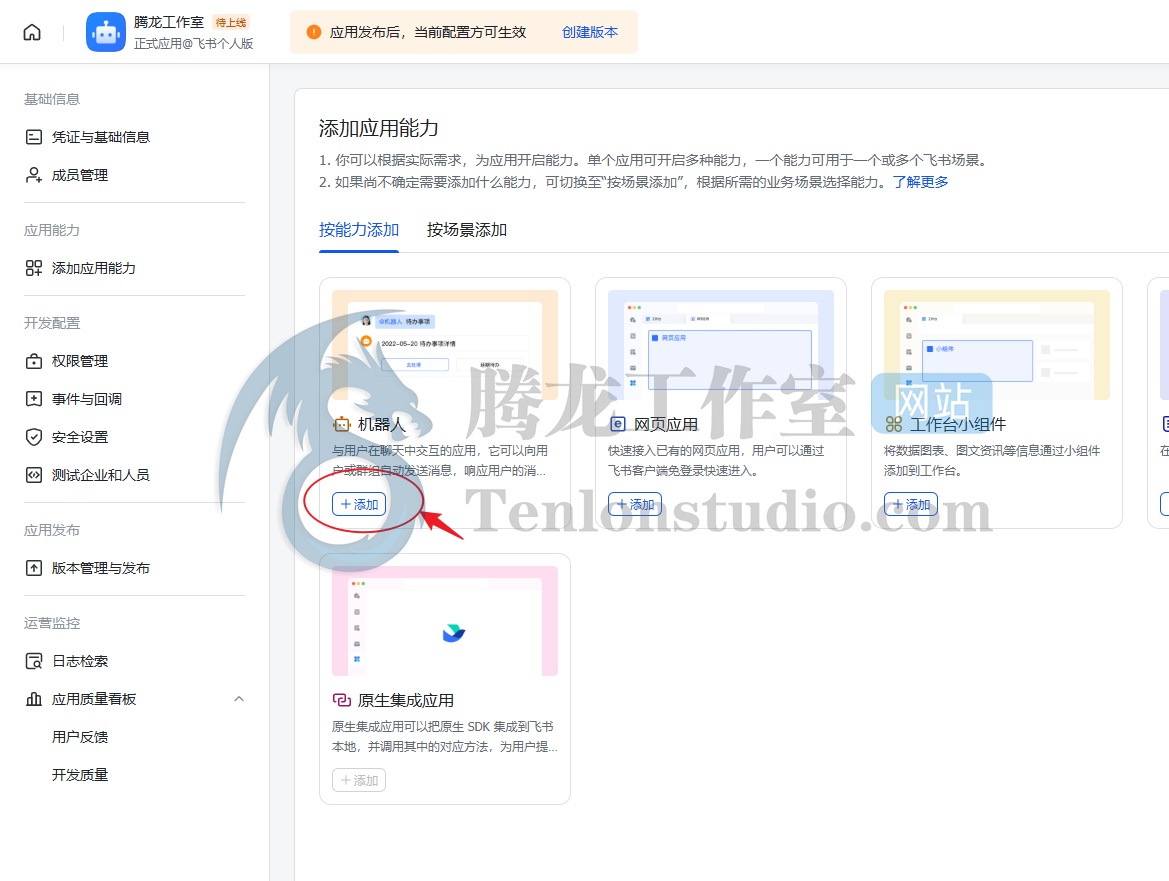The width and height of the screenshot is (1169, 881).
Task: Collapse the 应用质量看板 chevron
Action: coord(239,699)
